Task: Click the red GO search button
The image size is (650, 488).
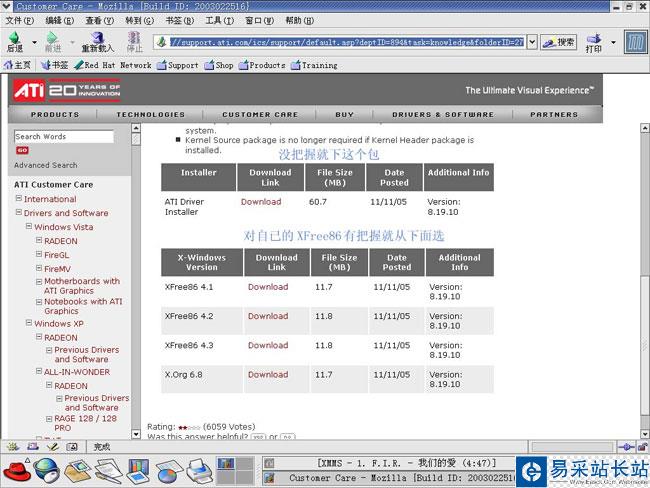Action: [22, 150]
